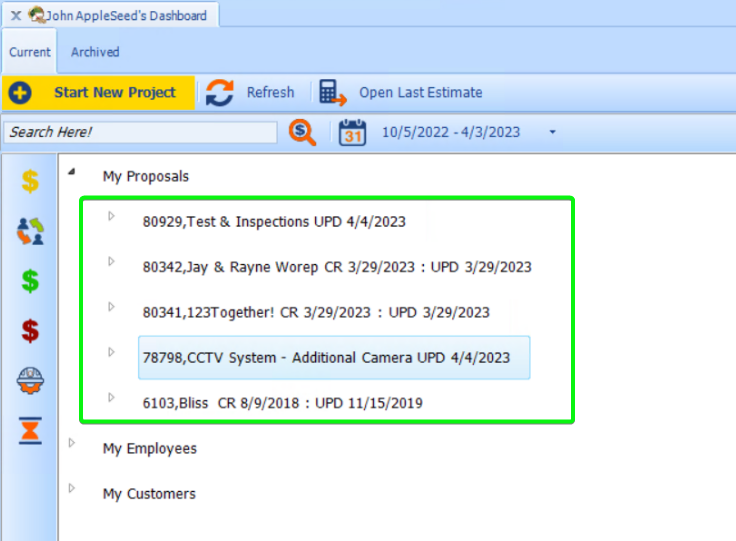Start a new project
736x541 pixels.
[x=98, y=92]
